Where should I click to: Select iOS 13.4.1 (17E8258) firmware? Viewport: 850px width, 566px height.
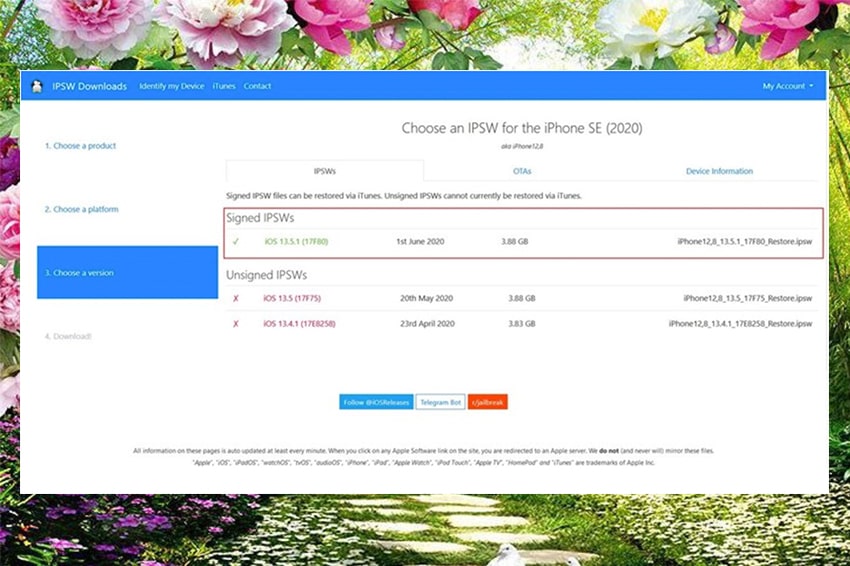tap(299, 324)
